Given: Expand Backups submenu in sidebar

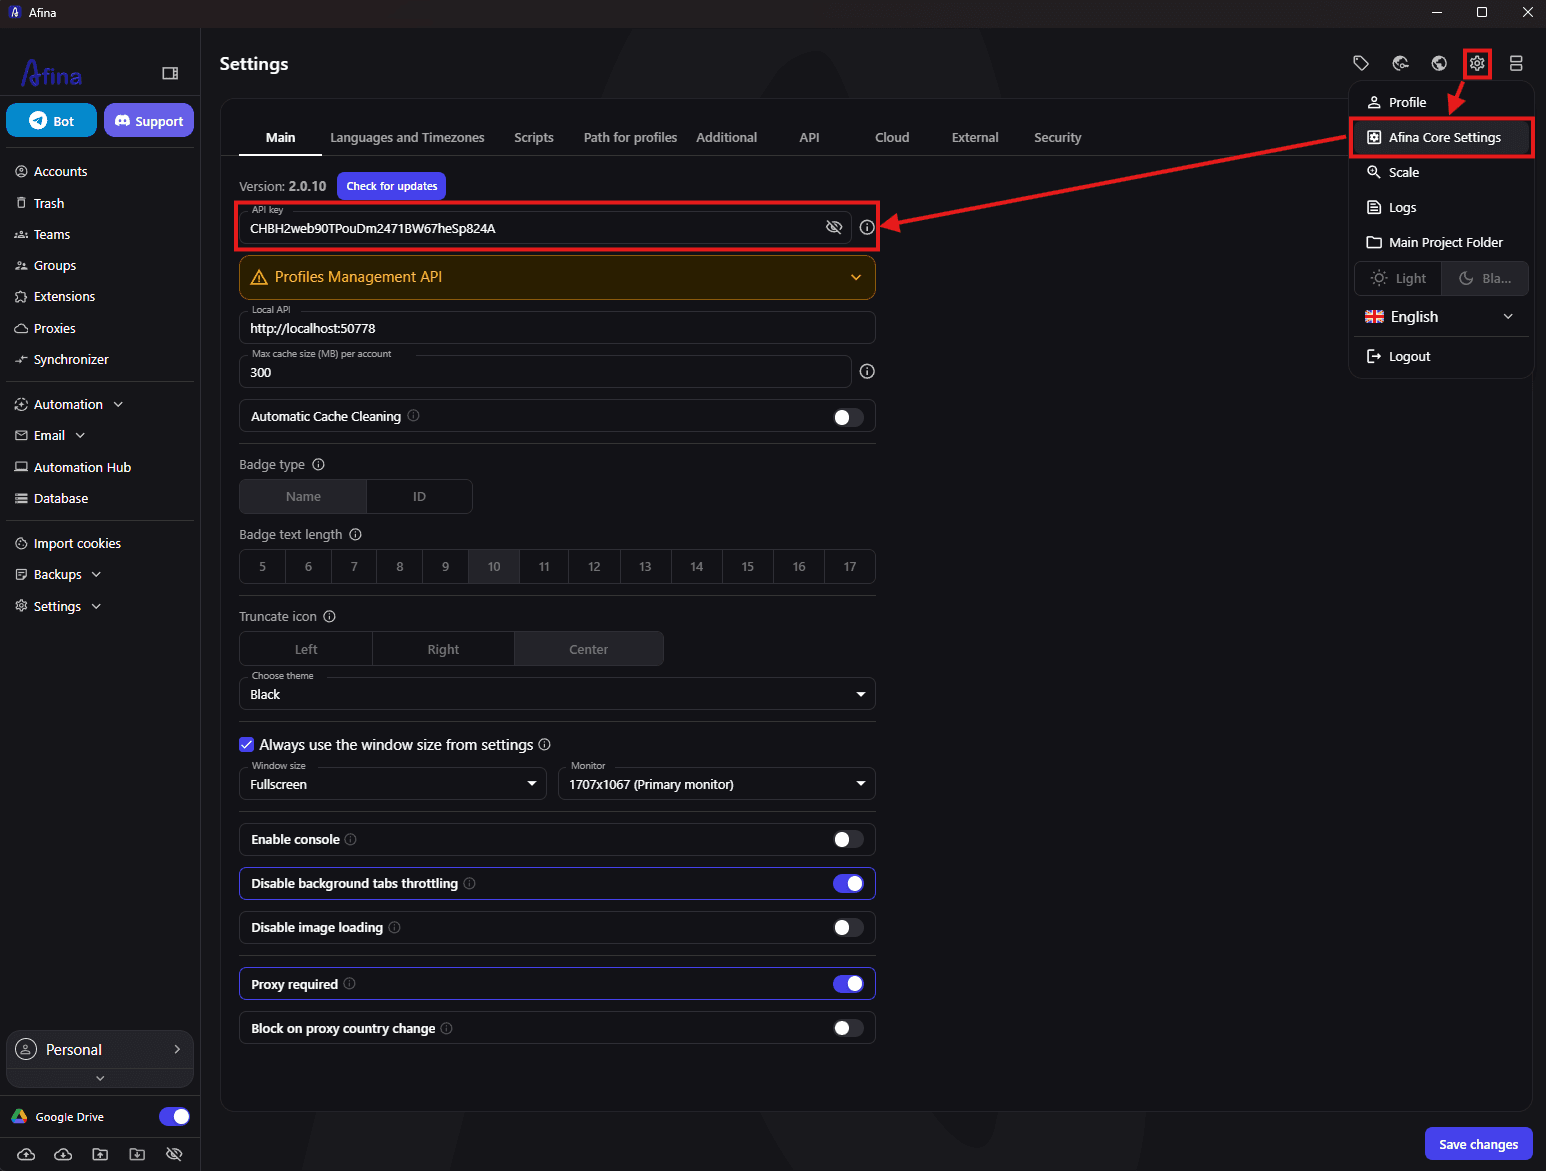Looking at the screenshot, I should 96,574.
